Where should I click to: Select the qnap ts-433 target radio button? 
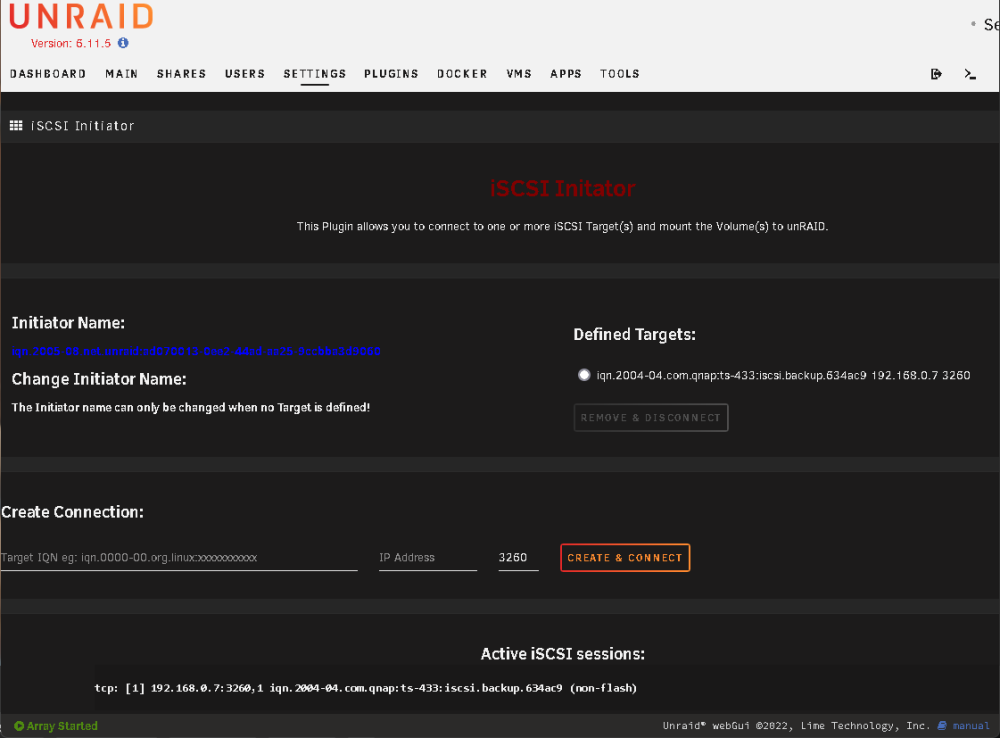point(584,375)
